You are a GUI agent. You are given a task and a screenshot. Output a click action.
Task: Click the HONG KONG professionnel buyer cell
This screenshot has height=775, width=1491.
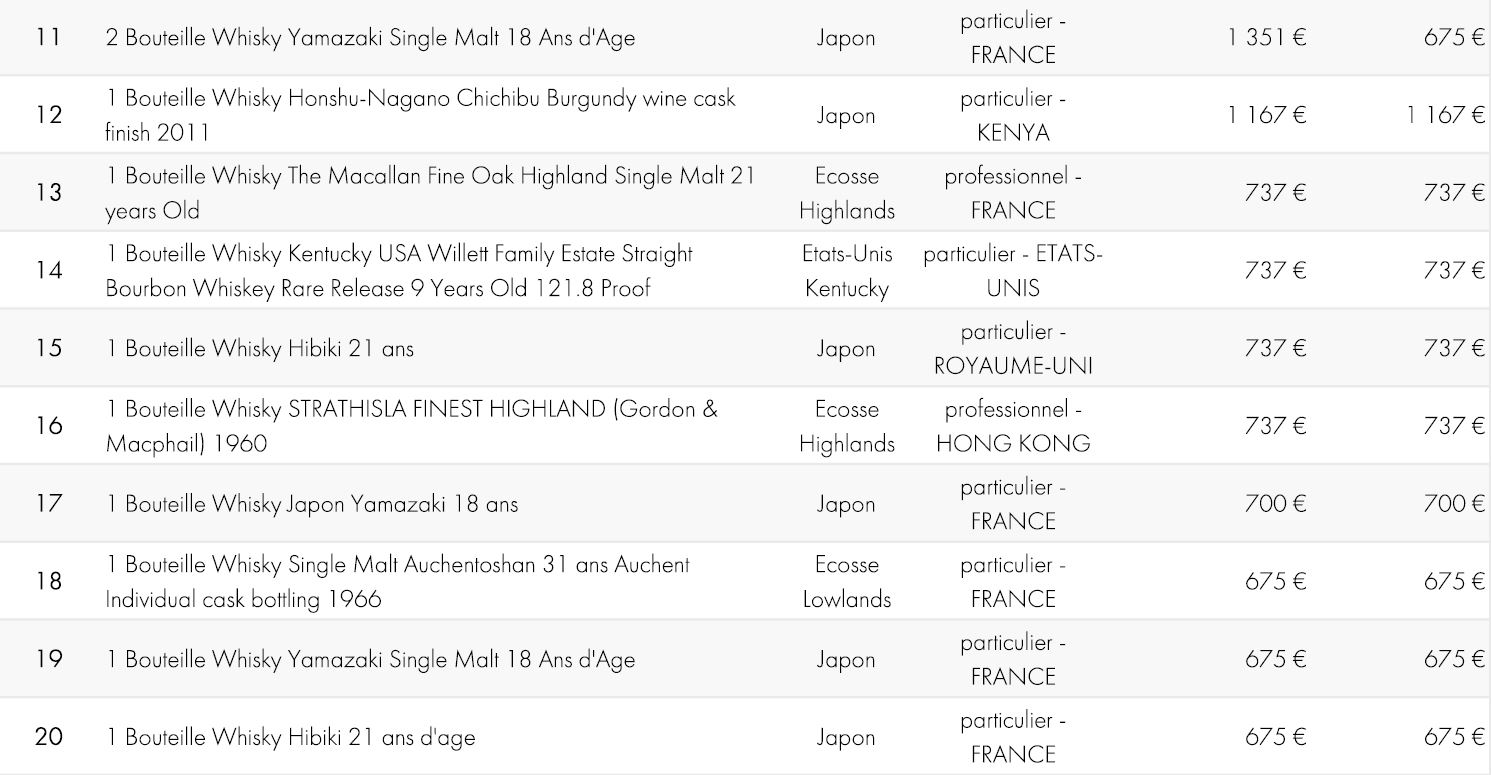[x=1013, y=426]
